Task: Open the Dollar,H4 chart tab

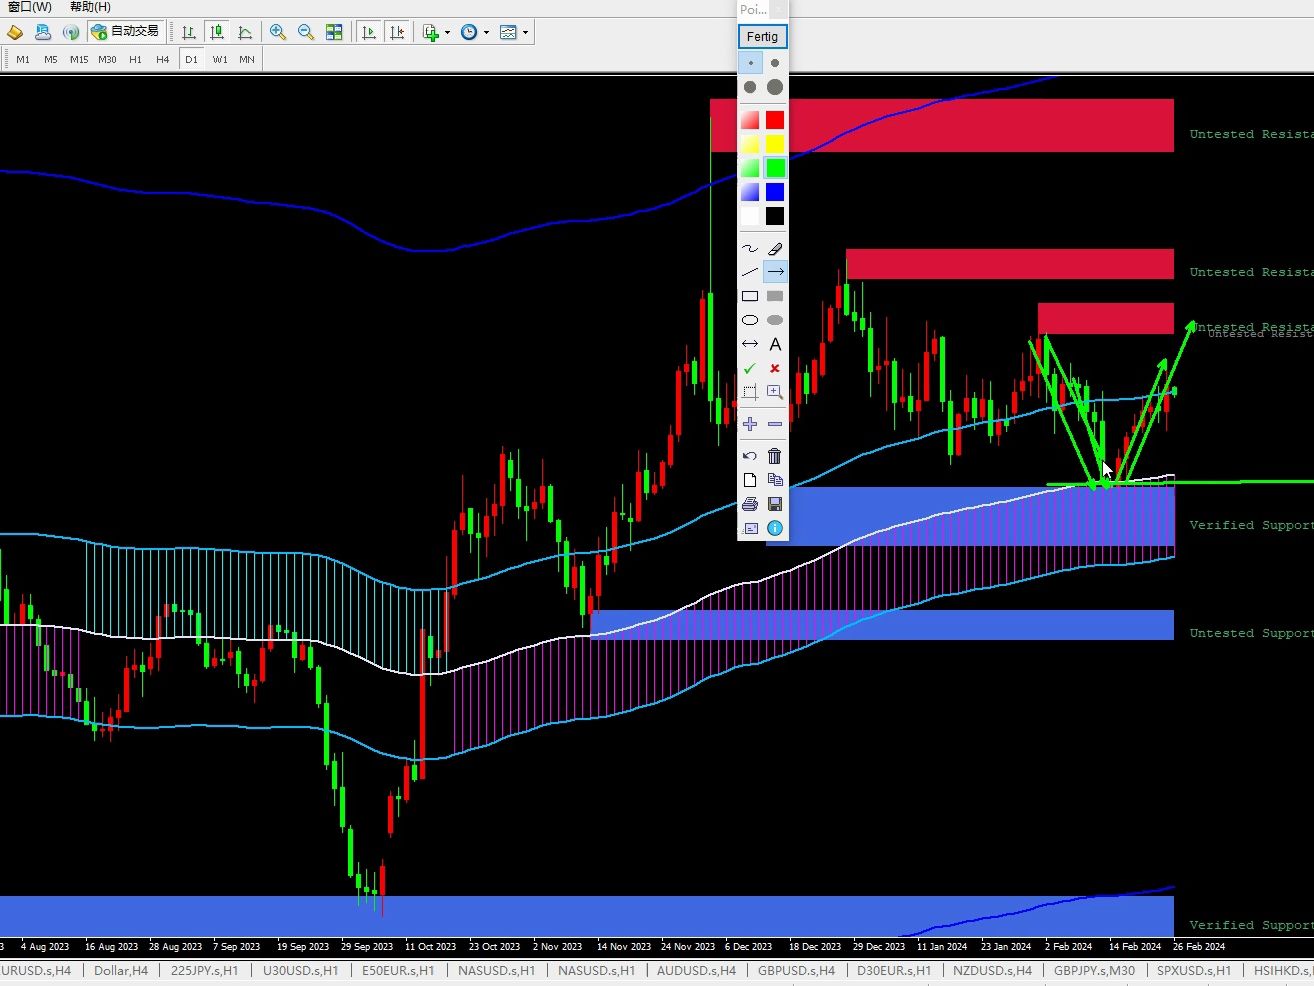Action: [121, 970]
